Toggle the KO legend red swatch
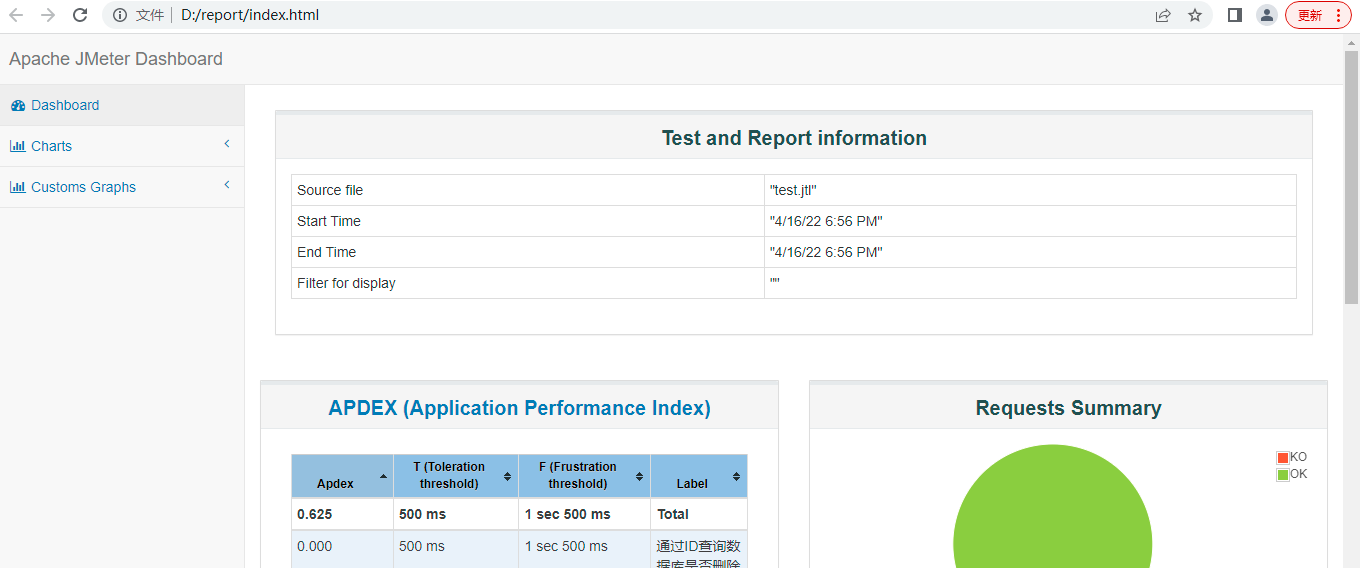Image resolution: width=1360 pixels, height=568 pixels. coord(1283,457)
